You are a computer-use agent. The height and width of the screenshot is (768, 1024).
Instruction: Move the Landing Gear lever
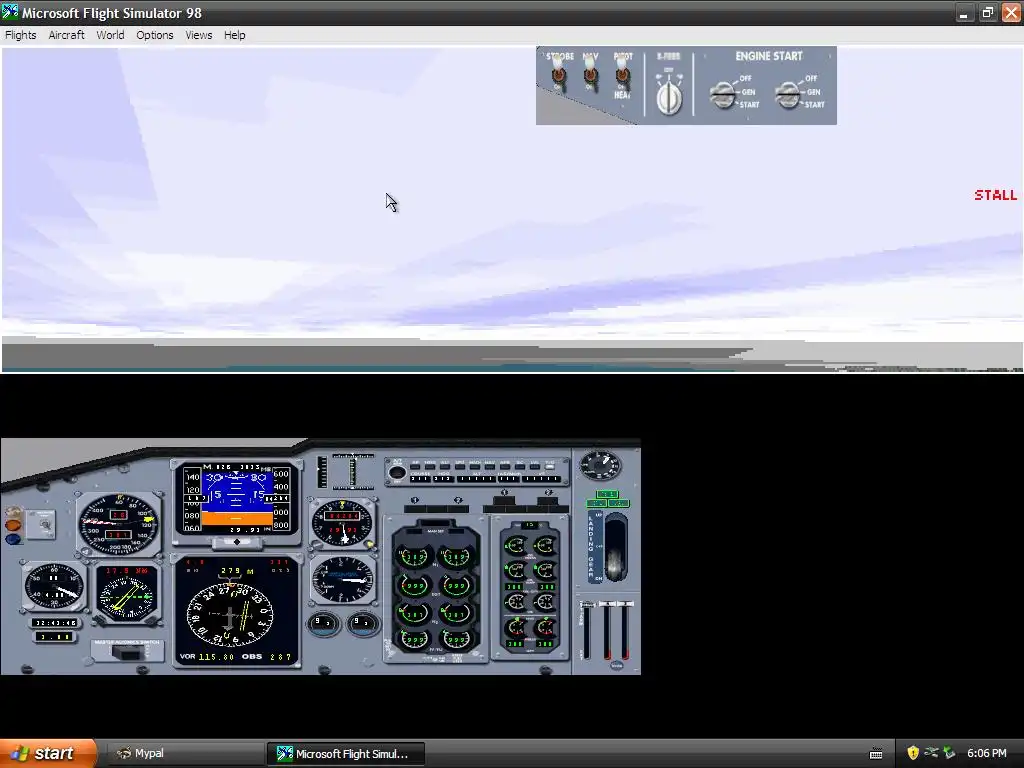(615, 547)
